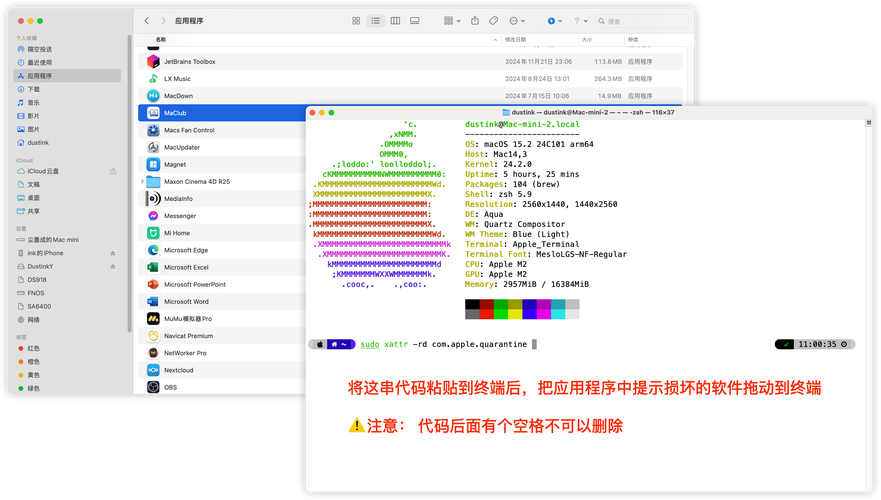Click the Finder back navigation arrow
The width and height of the screenshot is (881, 500).
tap(147, 20)
